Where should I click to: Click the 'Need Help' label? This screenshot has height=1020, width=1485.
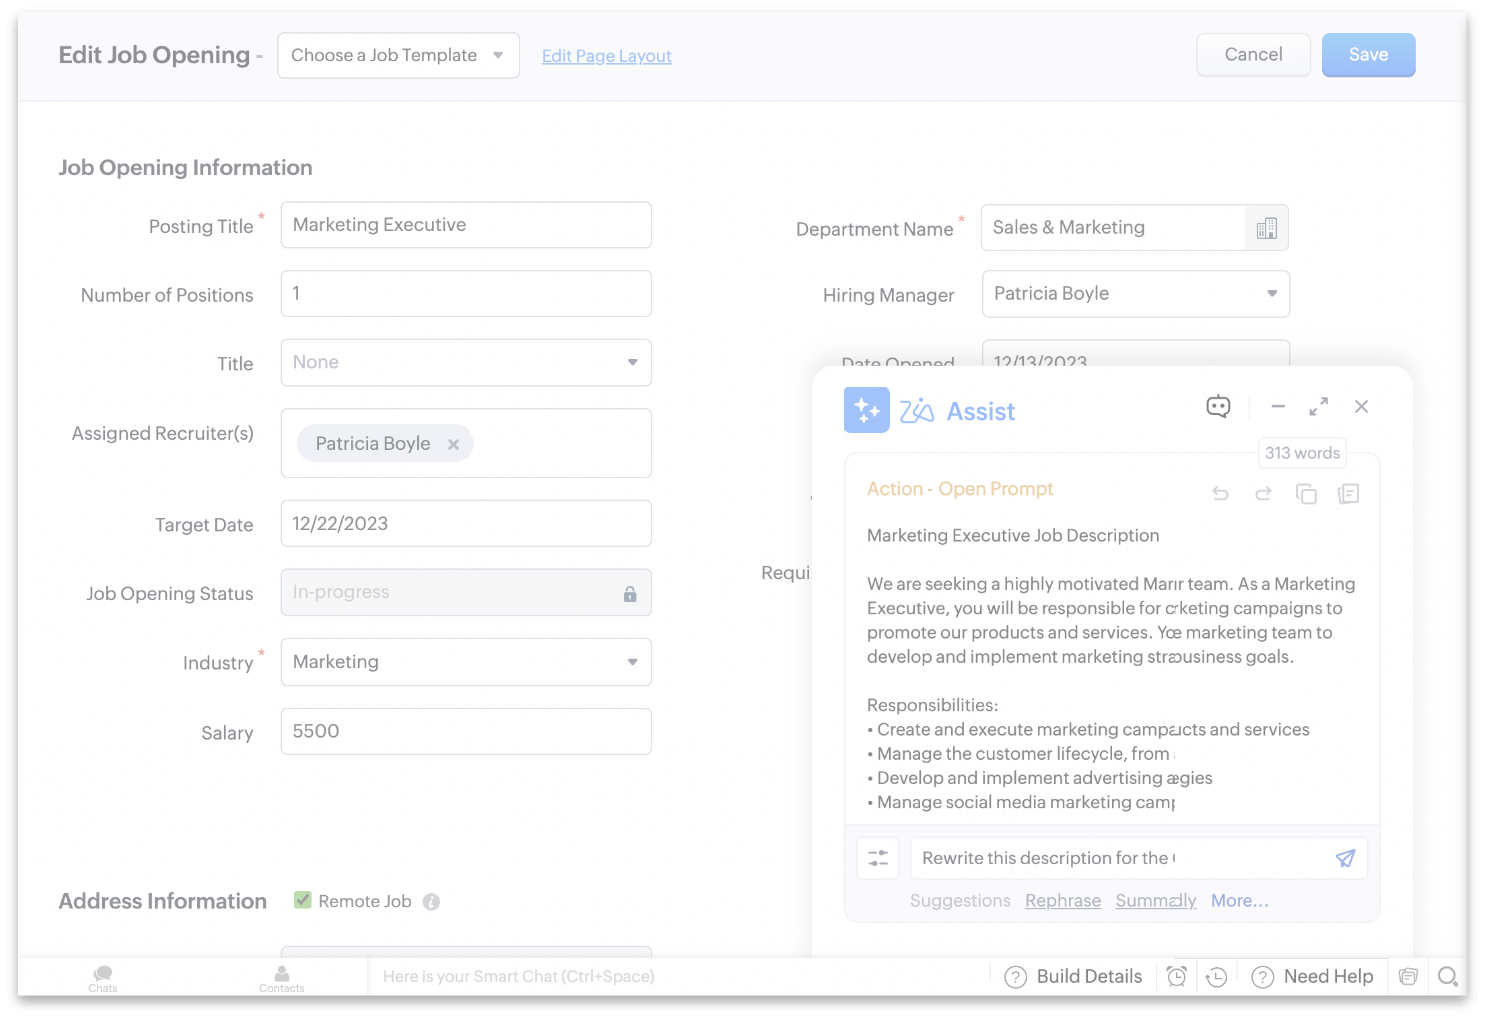[1328, 977]
